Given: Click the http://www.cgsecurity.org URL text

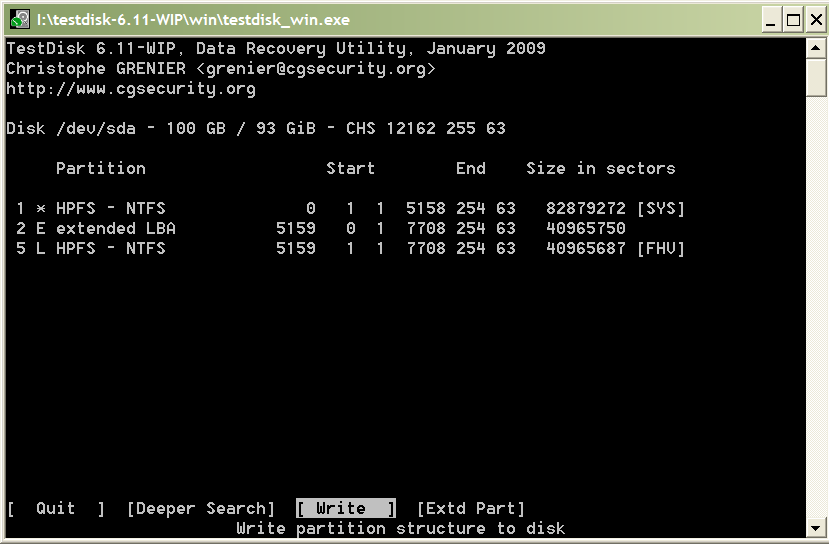Looking at the screenshot, I should 131,89.
